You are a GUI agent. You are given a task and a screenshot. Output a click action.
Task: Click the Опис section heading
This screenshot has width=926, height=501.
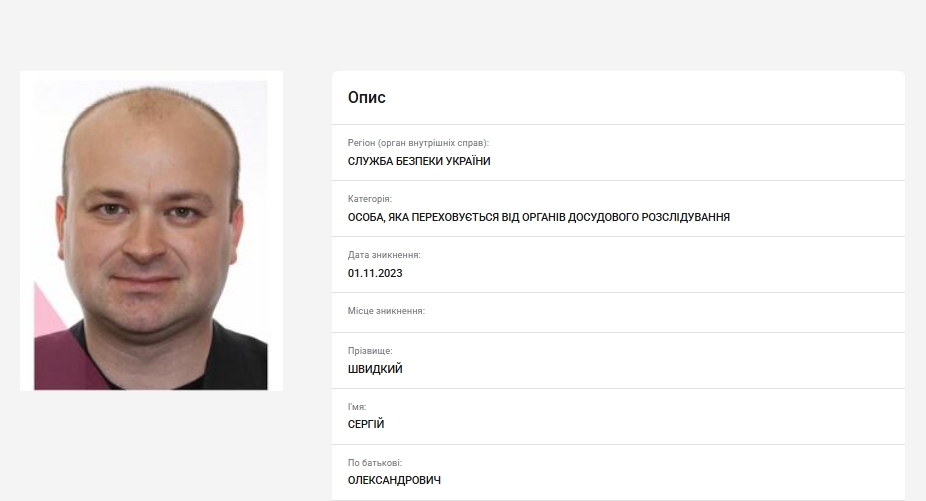(366, 97)
